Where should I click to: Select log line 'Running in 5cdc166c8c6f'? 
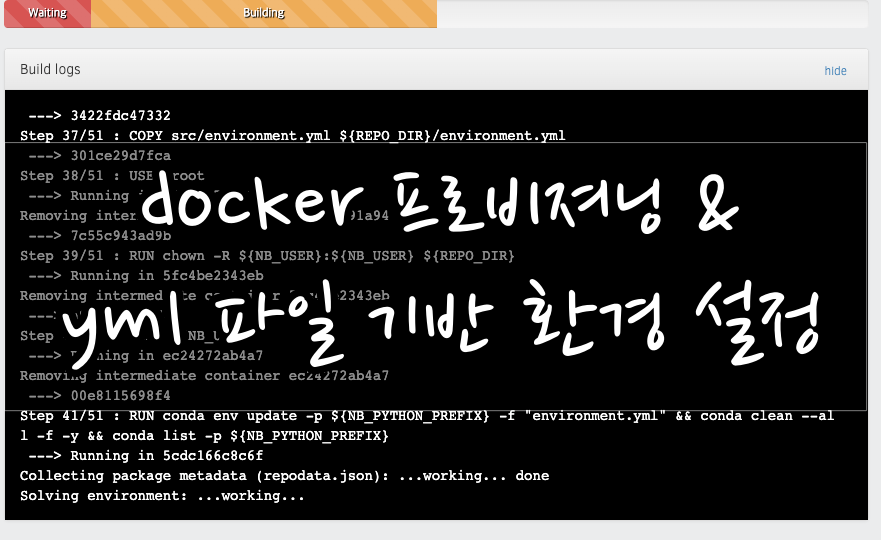pos(146,456)
